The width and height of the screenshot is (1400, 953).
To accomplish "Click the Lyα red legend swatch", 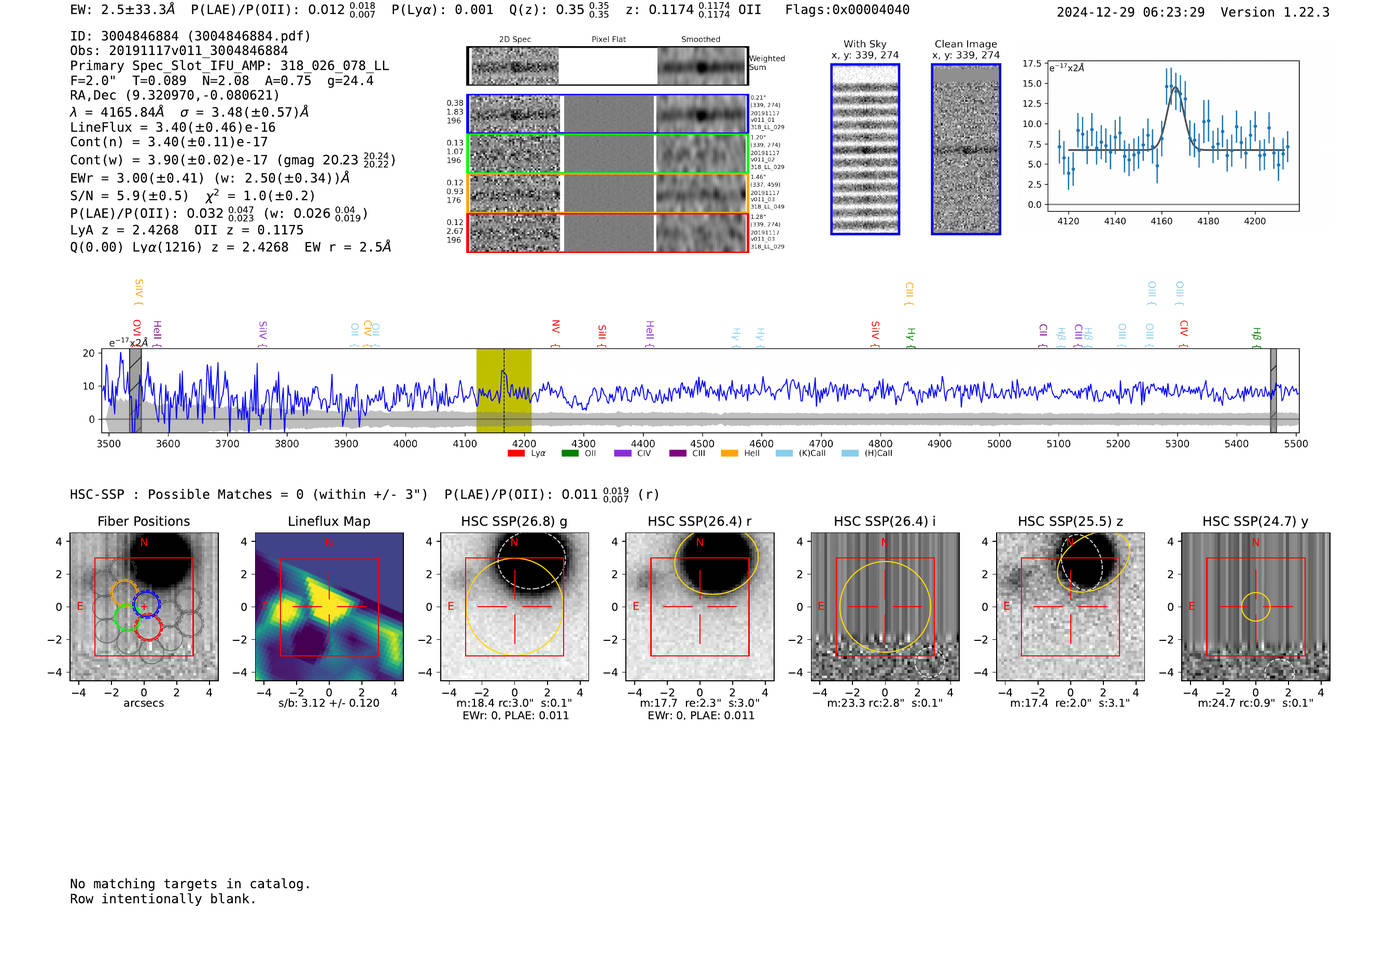I will pos(516,453).
